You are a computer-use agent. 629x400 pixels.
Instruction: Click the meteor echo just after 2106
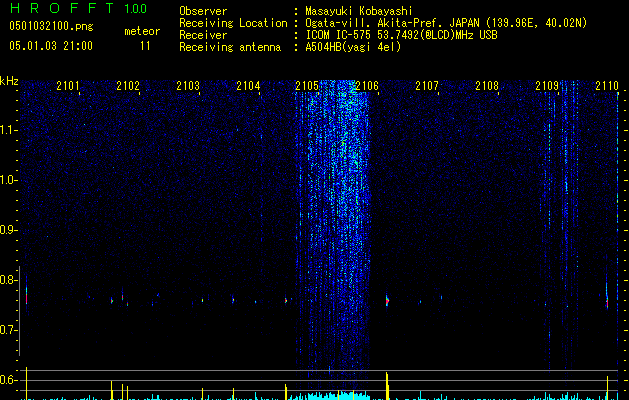[387, 301]
